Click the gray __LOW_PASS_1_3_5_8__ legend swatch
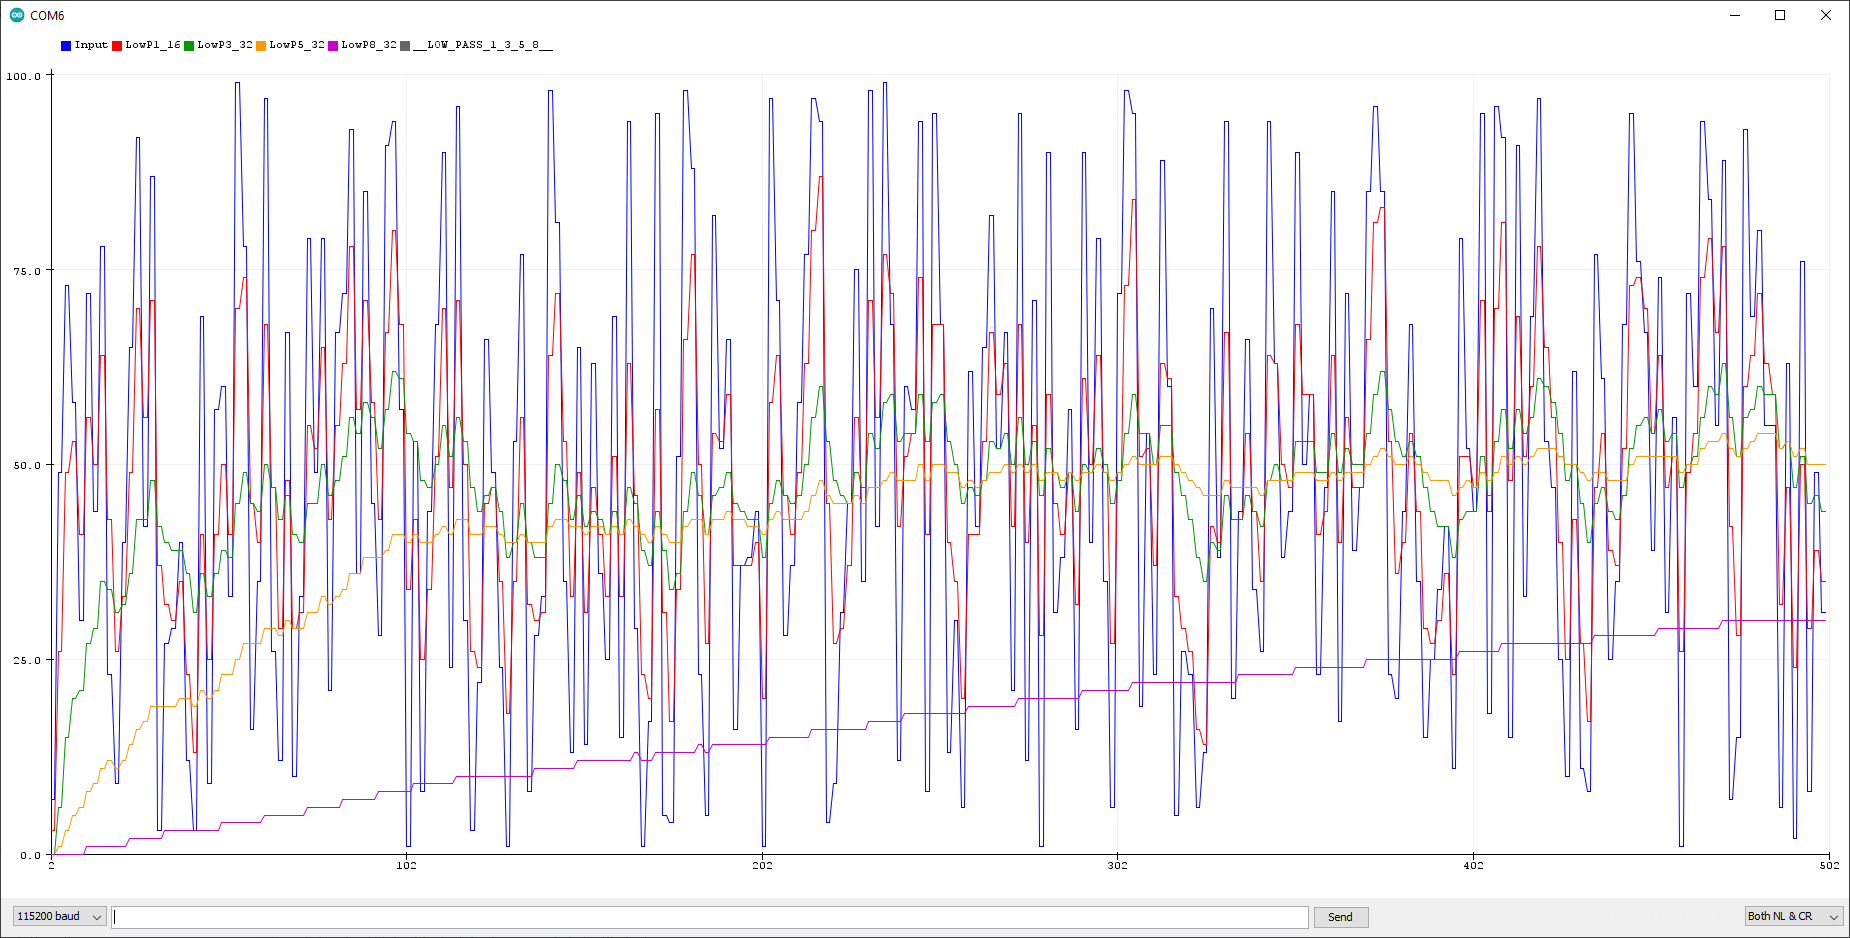This screenshot has width=1850, height=938. (x=405, y=46)
